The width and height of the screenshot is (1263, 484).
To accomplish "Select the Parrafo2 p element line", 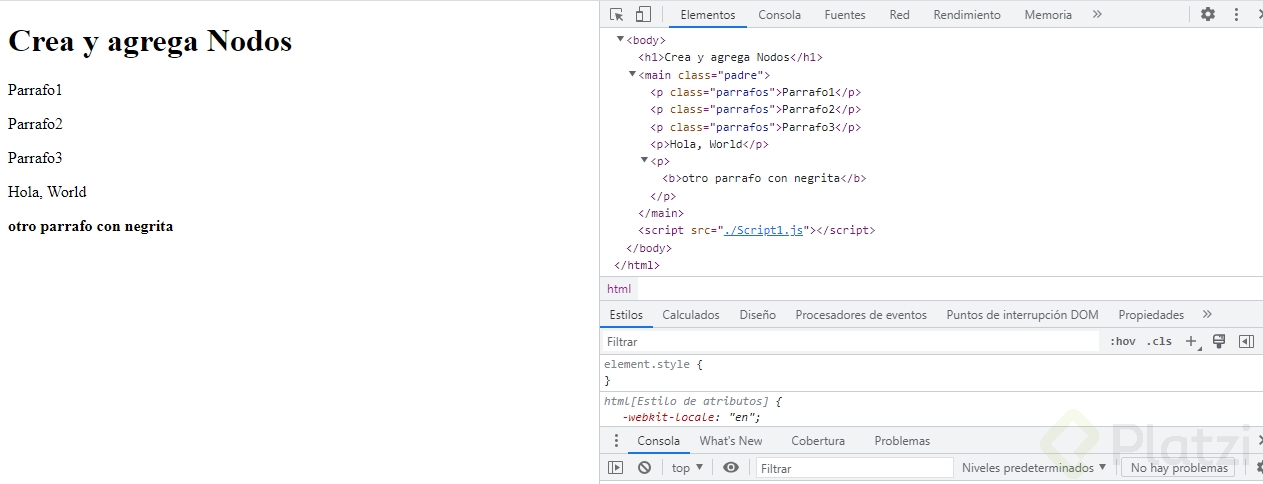I will click(x=755, y=109).
